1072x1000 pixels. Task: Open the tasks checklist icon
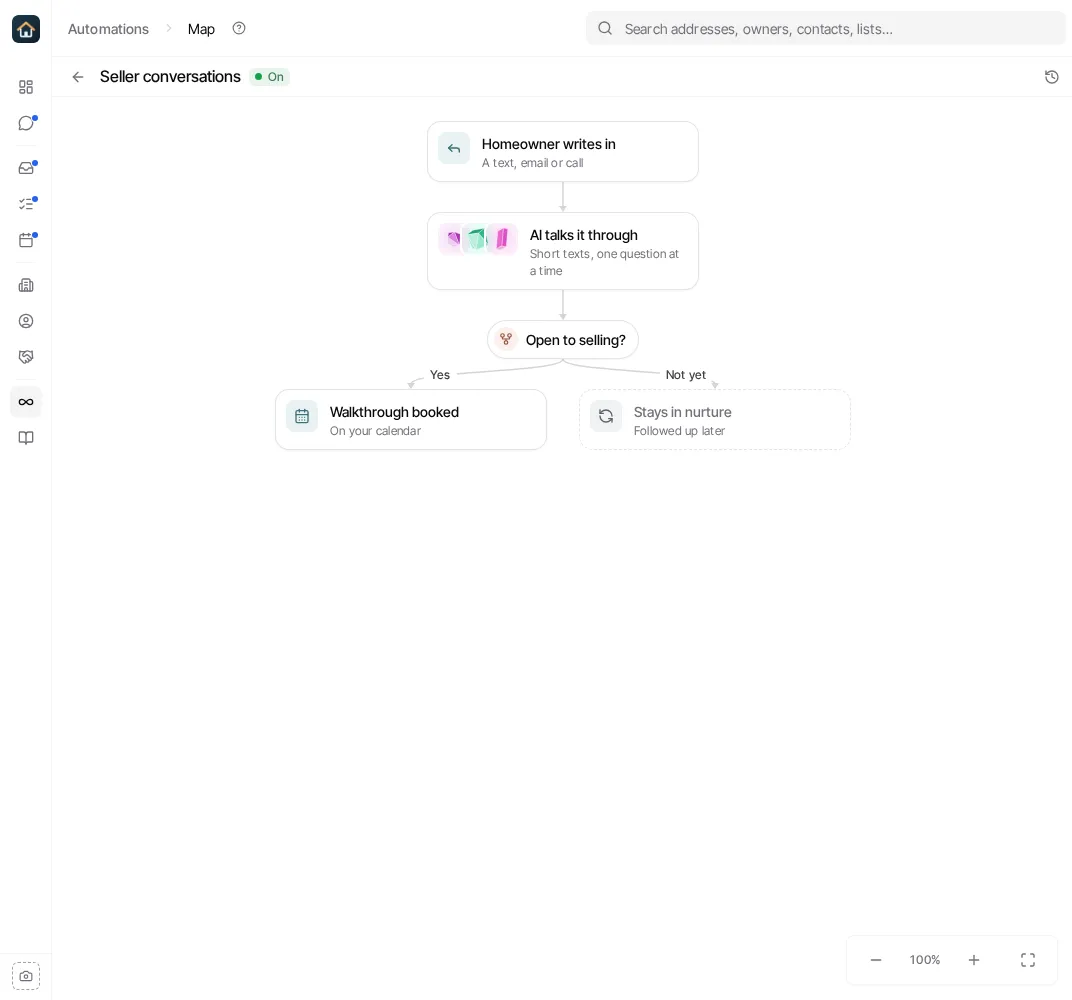coord(26,204)
